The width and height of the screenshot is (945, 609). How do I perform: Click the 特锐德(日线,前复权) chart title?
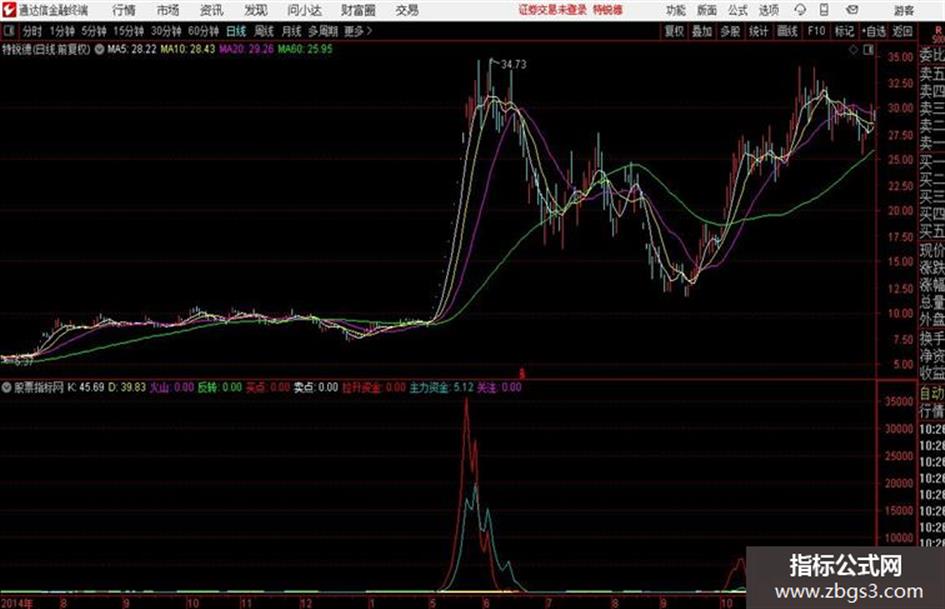(x=46, y=49)
